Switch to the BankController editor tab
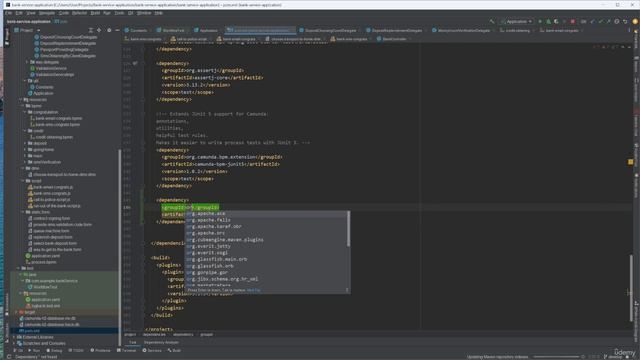This screenshot has width=640, height=360. tap(394, 39)
